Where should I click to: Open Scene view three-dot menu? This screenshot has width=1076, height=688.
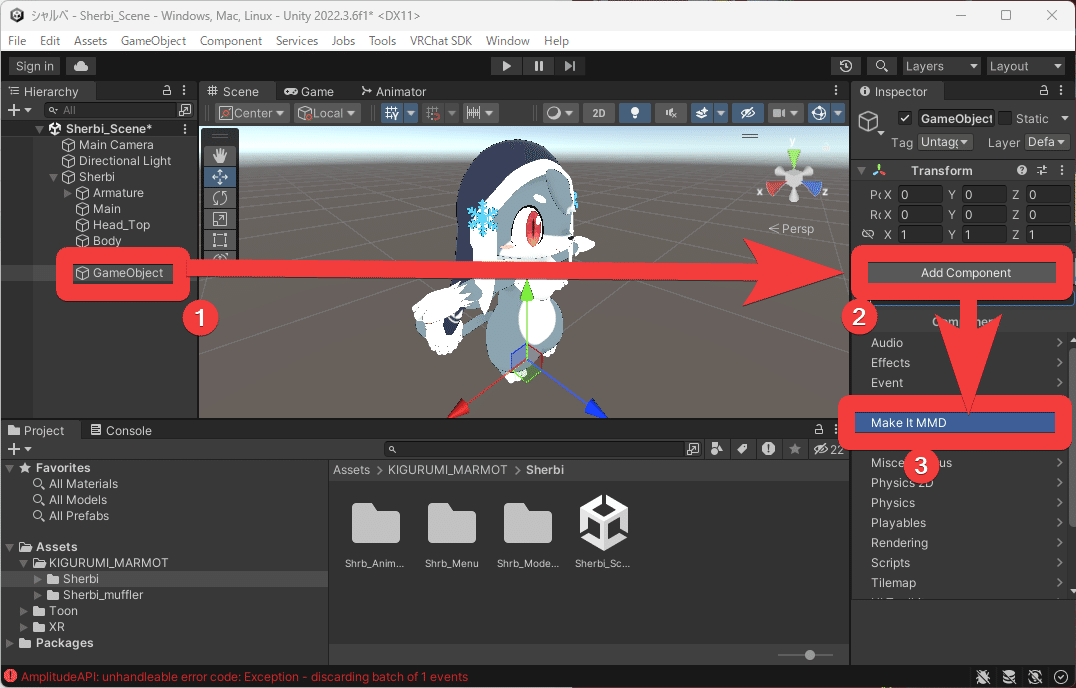(x=836, y=91)
